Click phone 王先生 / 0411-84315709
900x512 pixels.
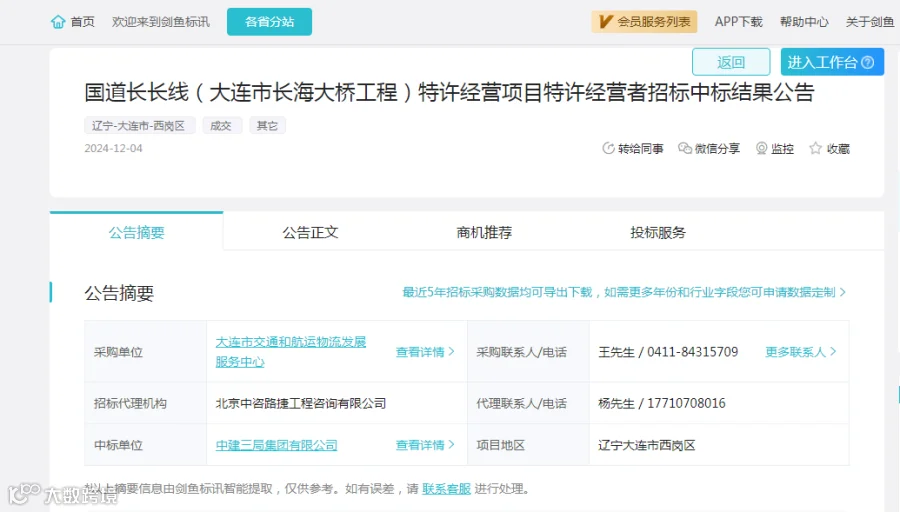click(x=668, y=352)
